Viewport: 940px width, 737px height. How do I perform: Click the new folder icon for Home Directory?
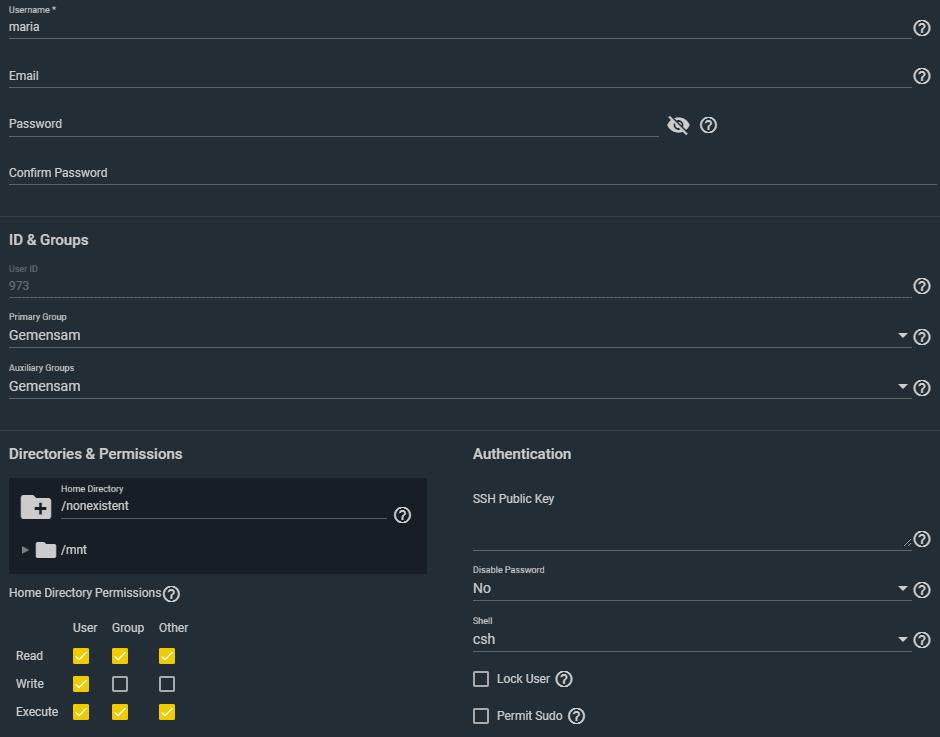[x=36, y=507]
